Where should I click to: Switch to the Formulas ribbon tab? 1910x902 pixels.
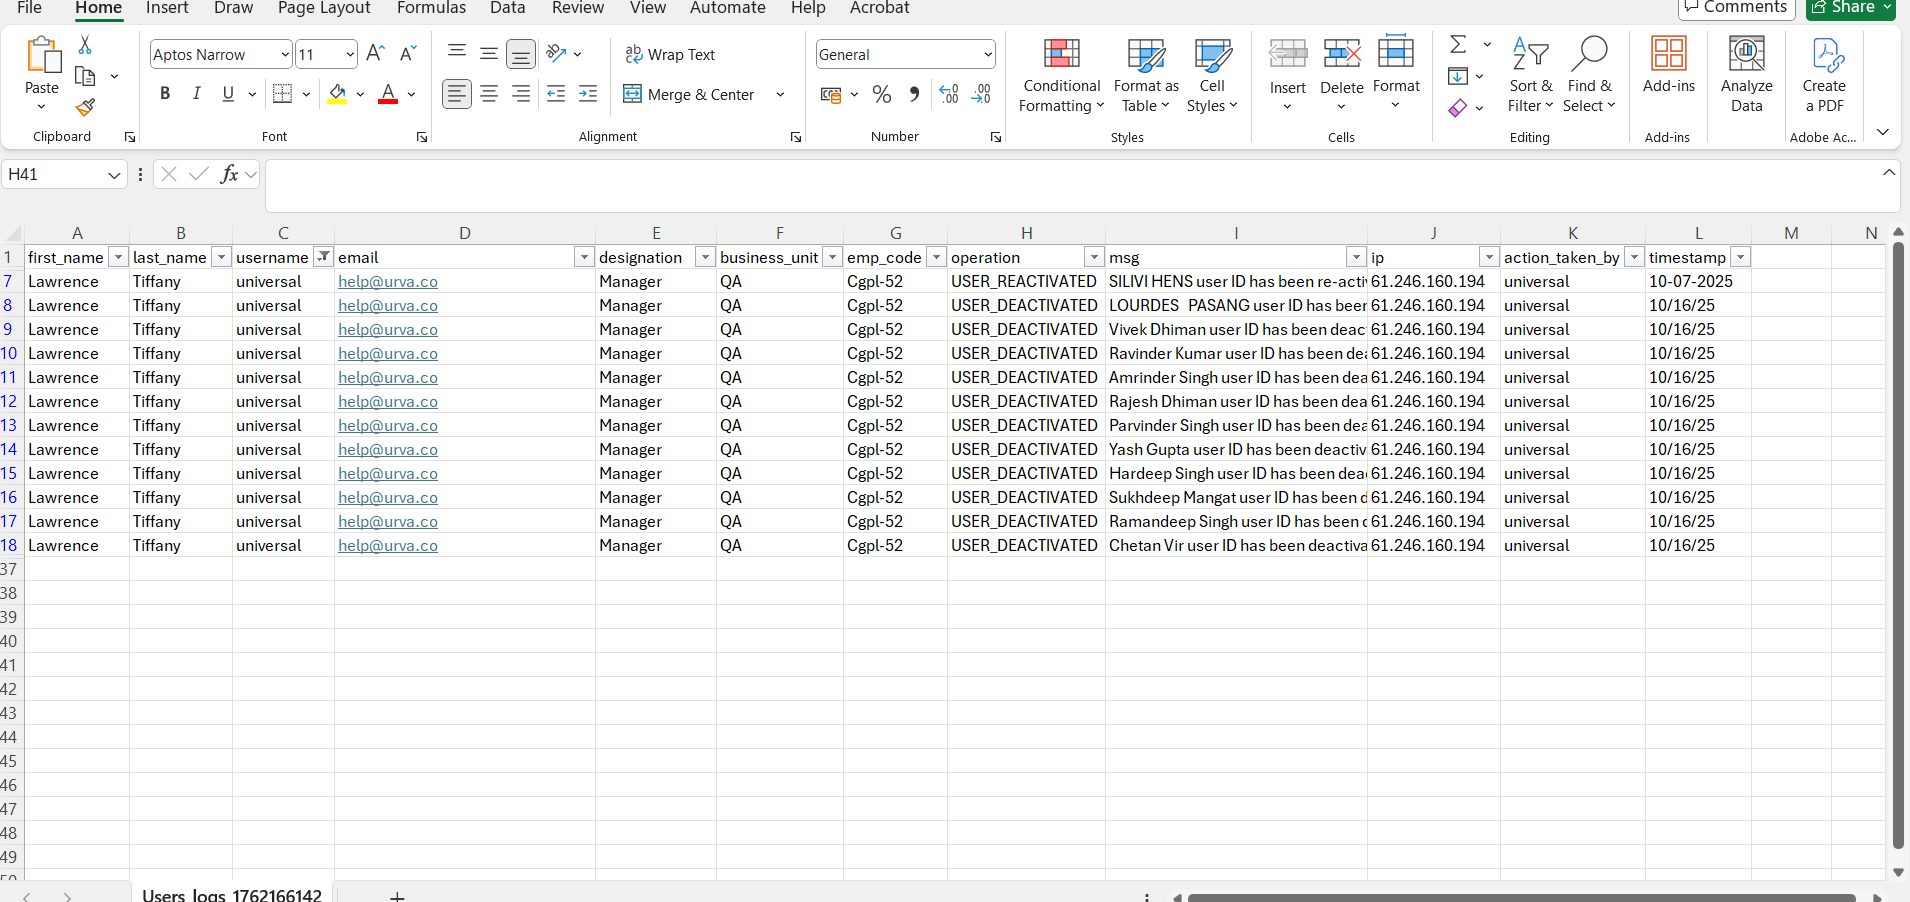pos(431,8)
